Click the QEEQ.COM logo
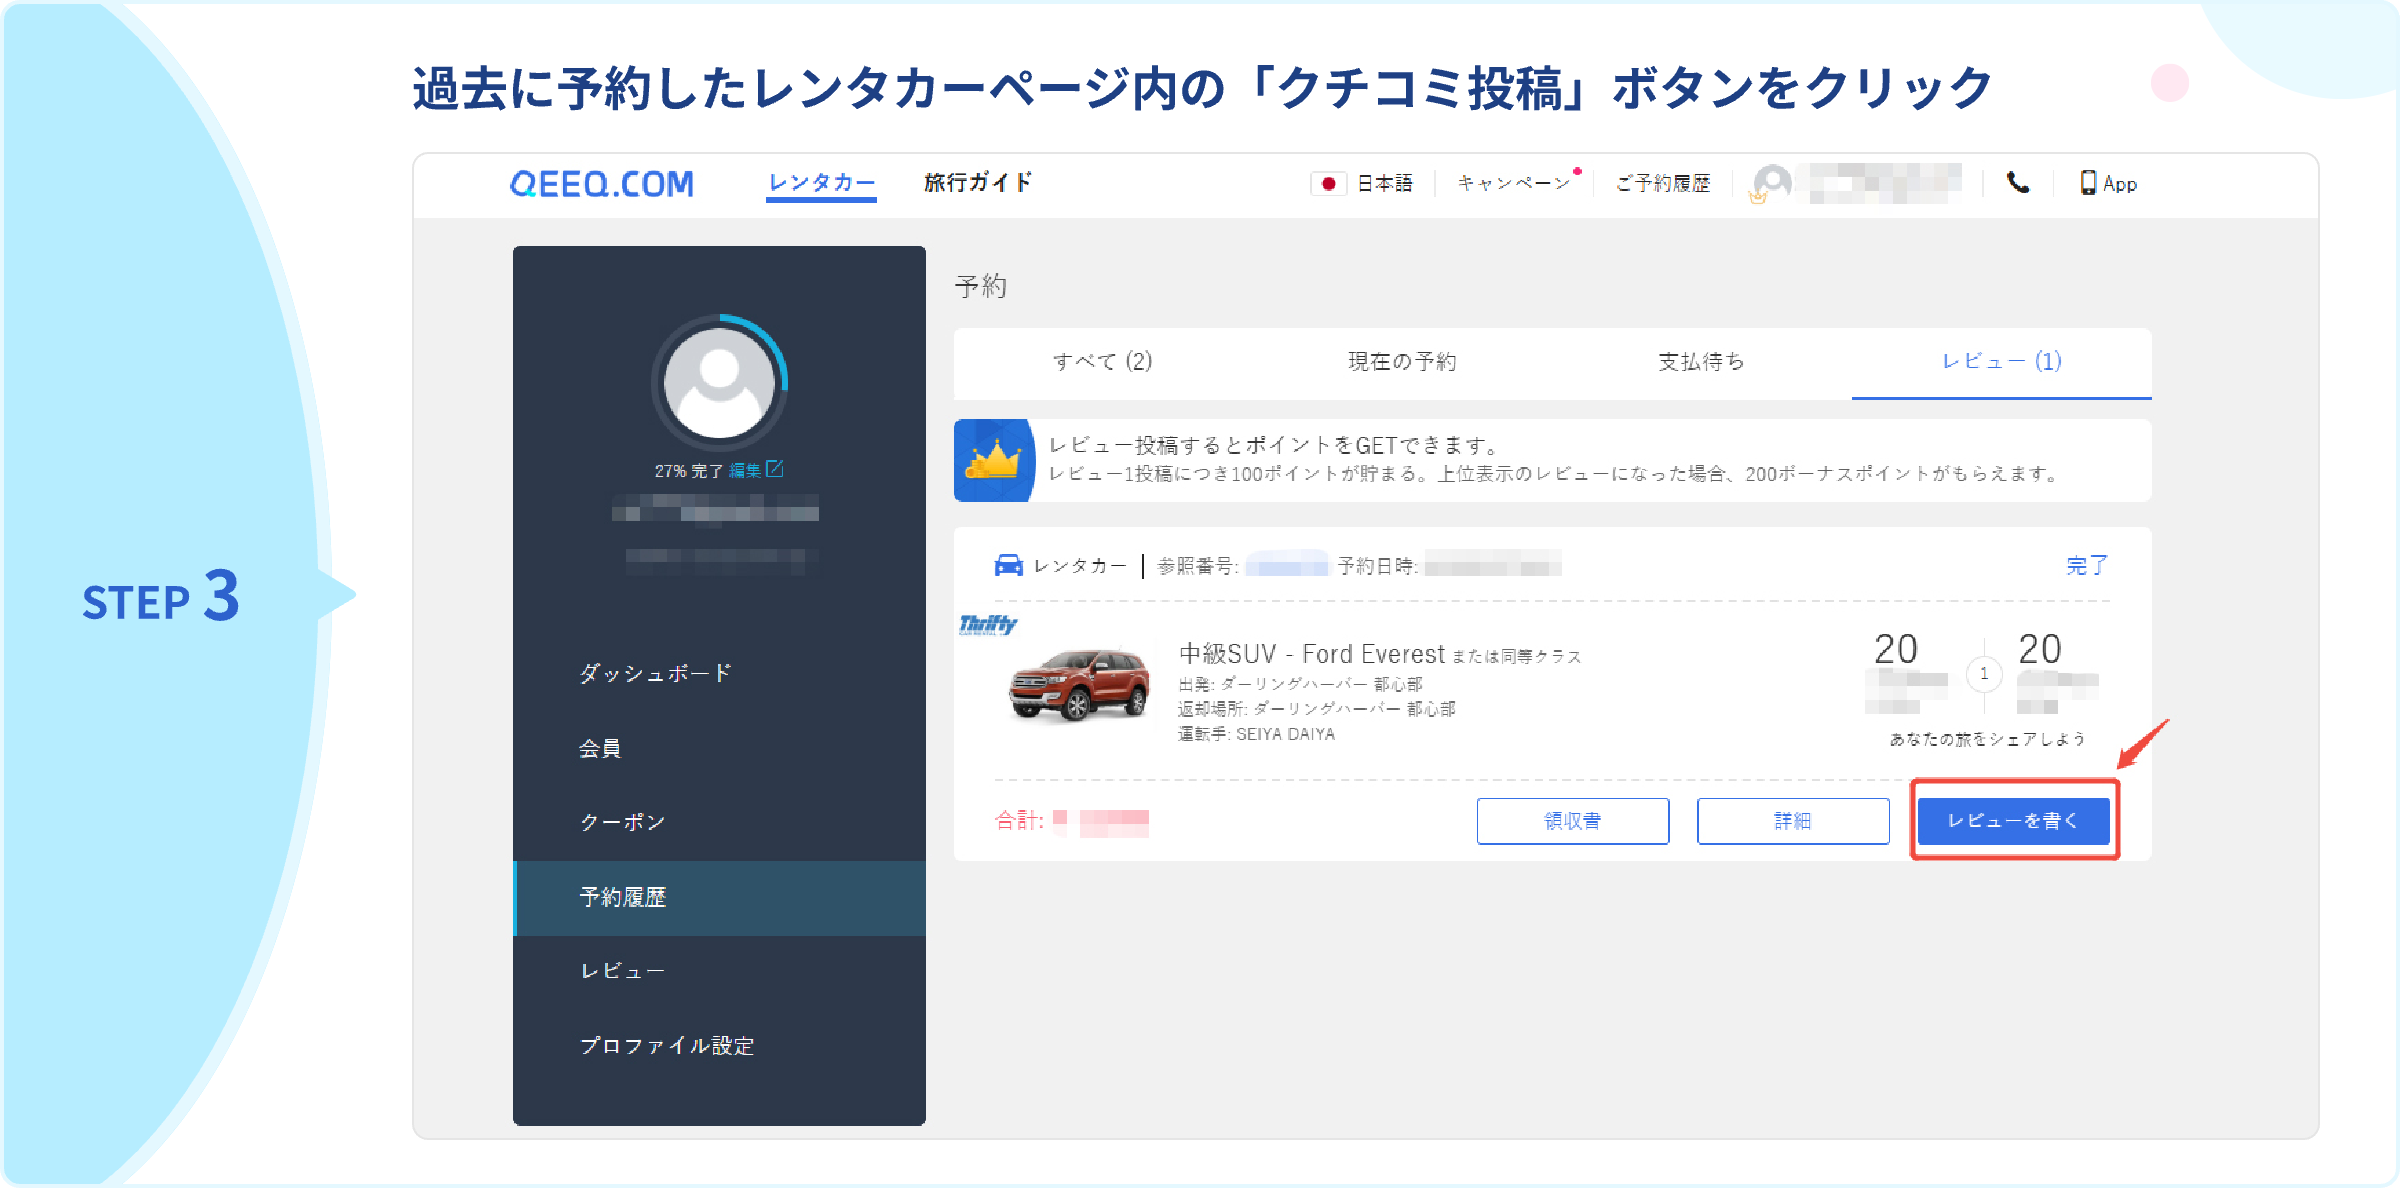This screenshot has height=1188, width=2400. (601, 184)
